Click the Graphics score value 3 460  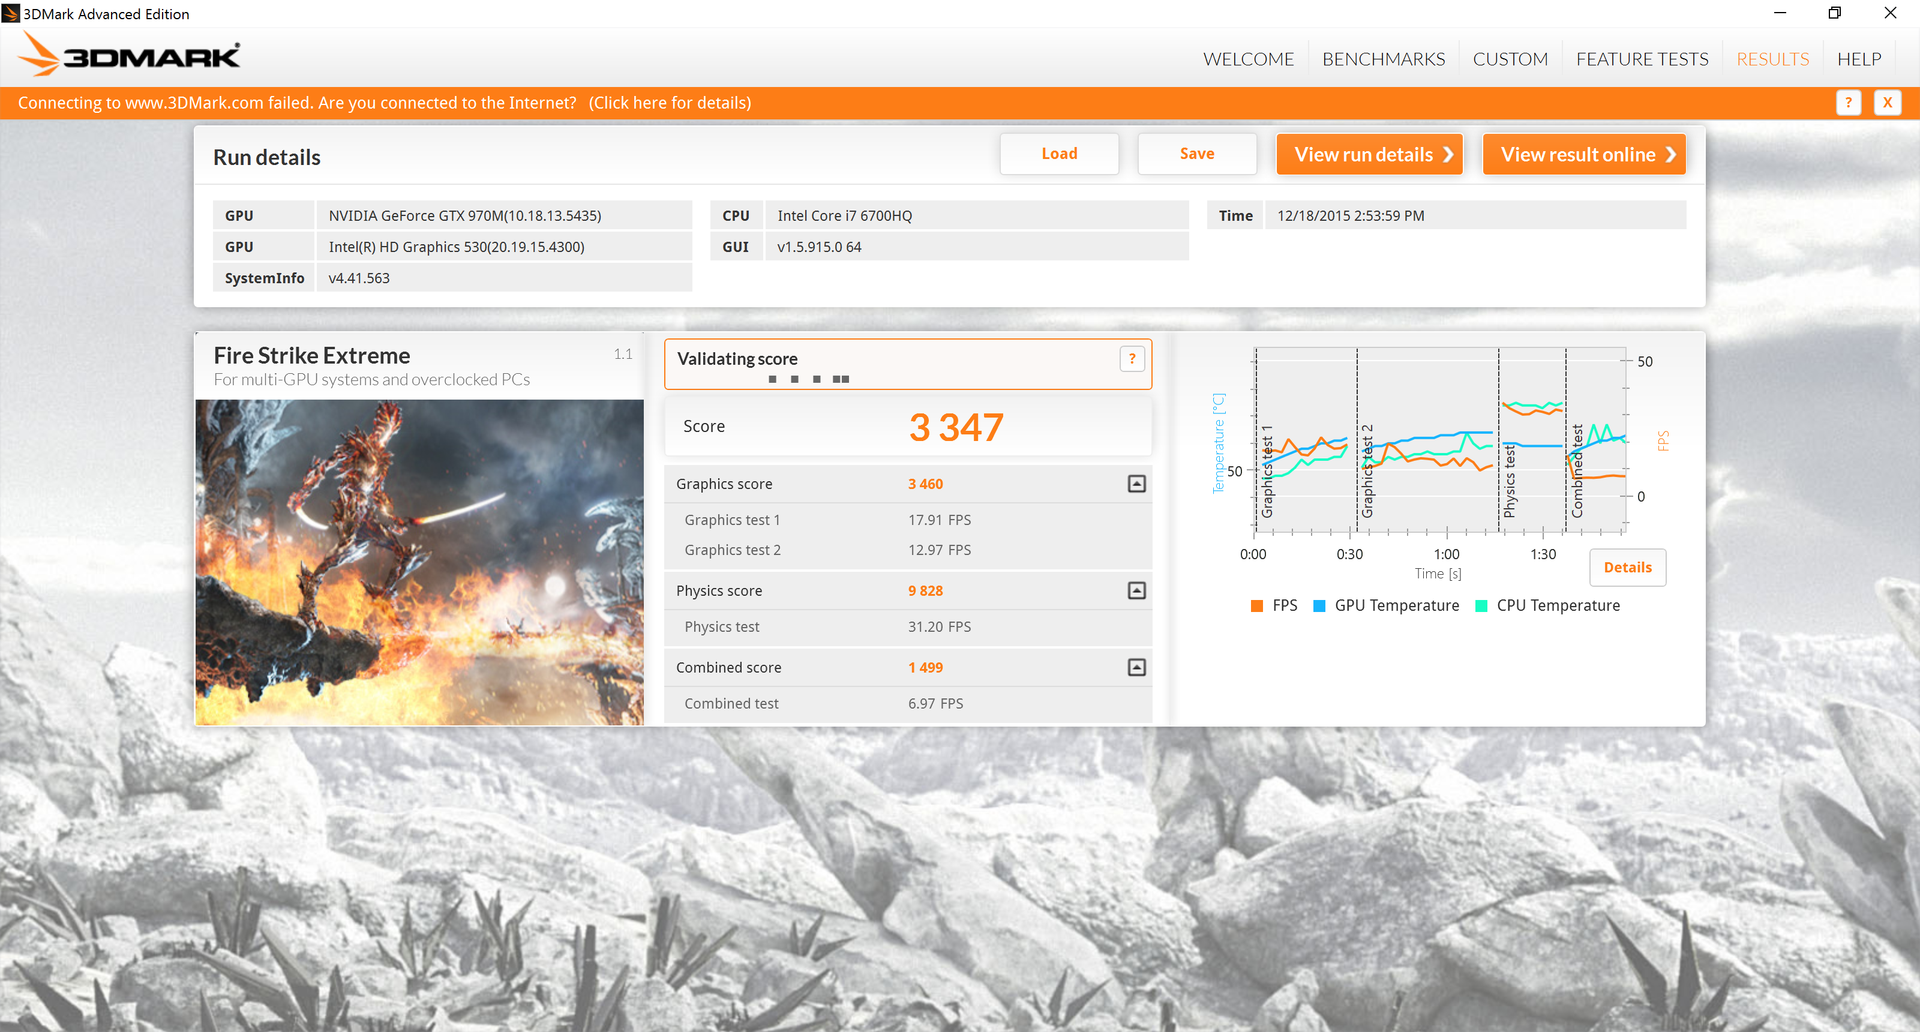click(x=926, y=484)
